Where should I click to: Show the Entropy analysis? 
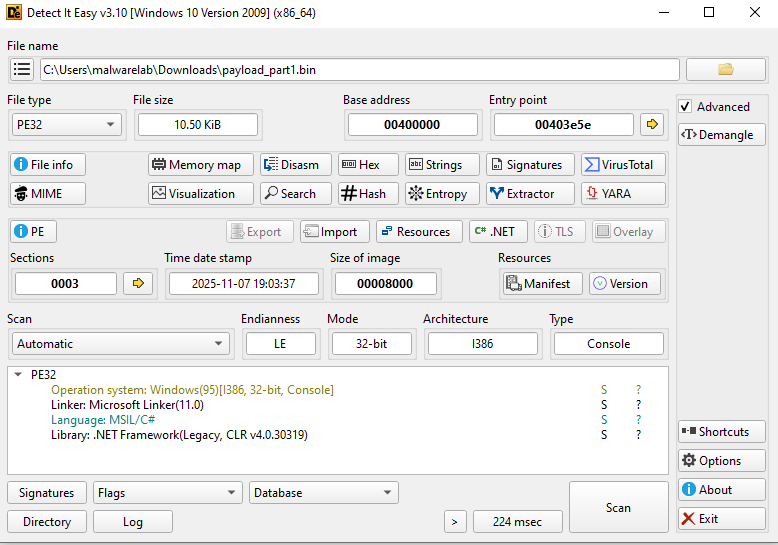pos(441,194)
